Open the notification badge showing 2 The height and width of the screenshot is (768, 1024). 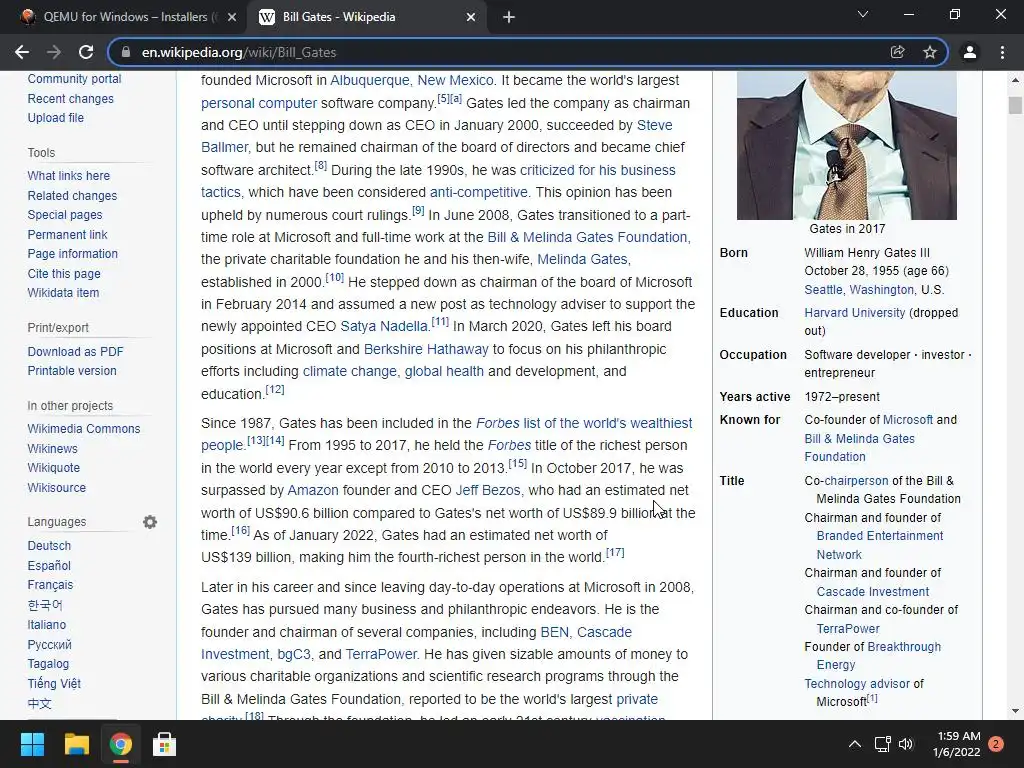click(x=996, y=744)
